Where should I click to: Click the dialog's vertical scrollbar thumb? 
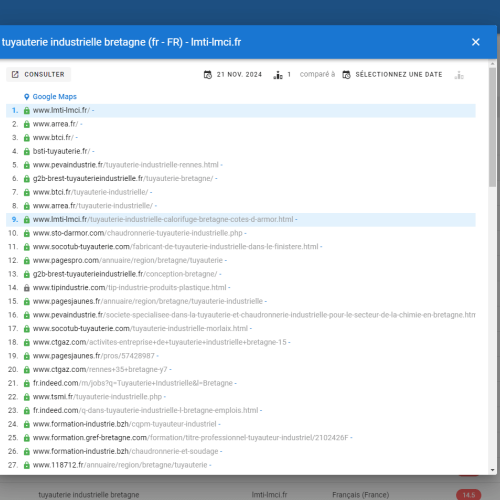coord(493,127)
